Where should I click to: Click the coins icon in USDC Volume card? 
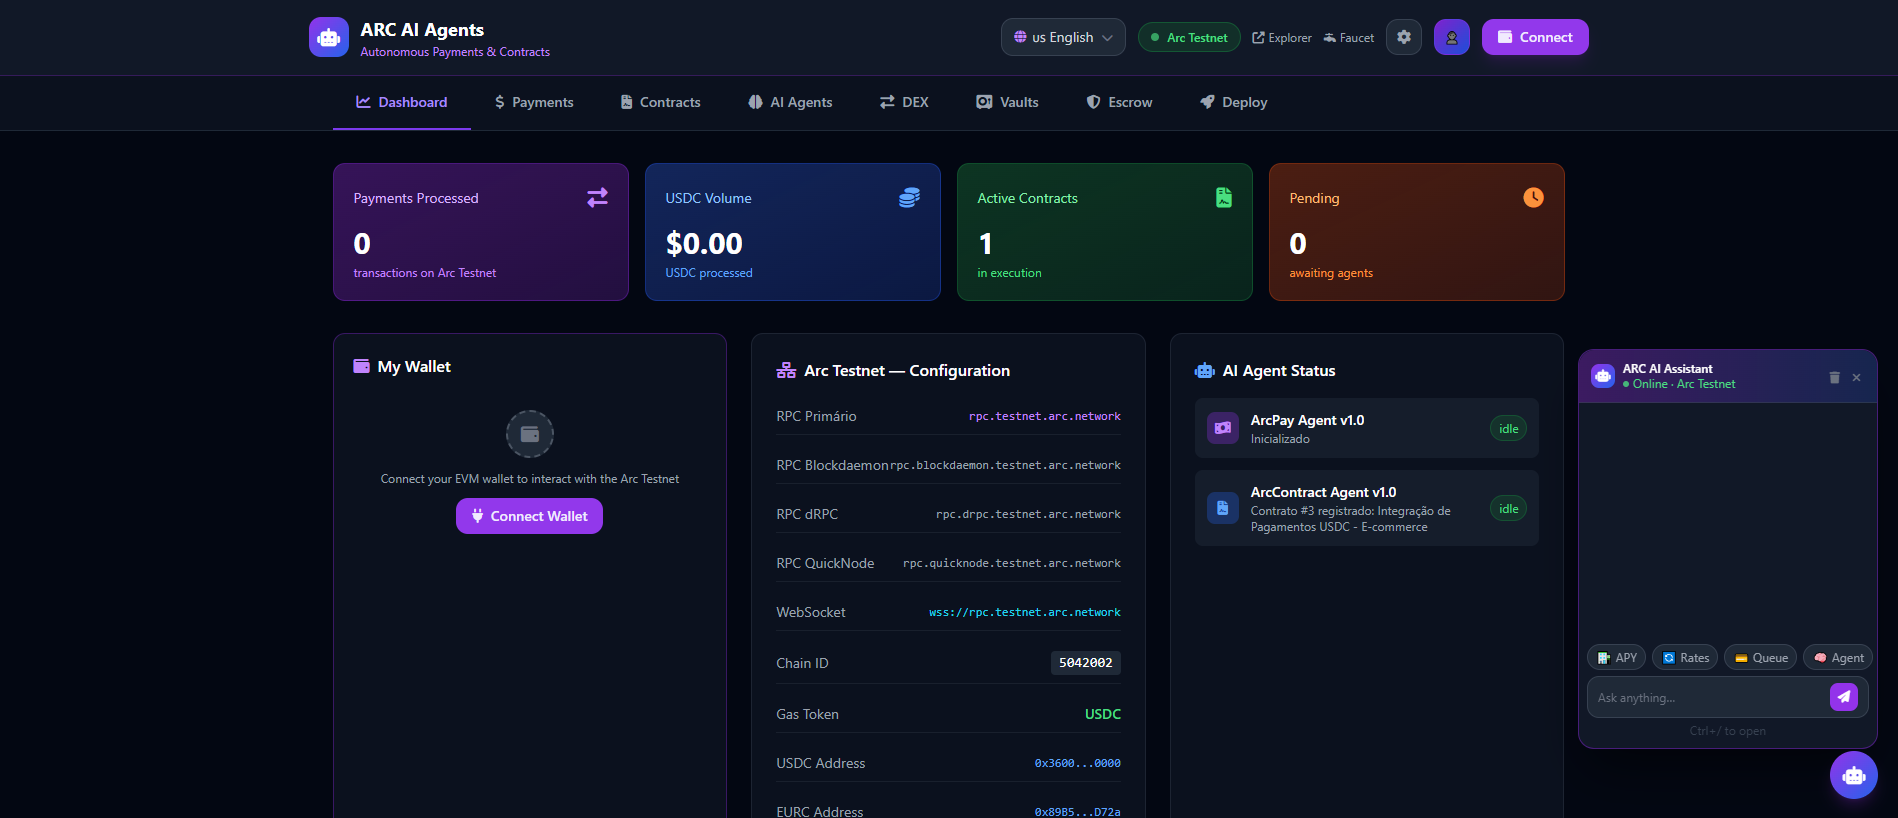click(x=909, y=198)
